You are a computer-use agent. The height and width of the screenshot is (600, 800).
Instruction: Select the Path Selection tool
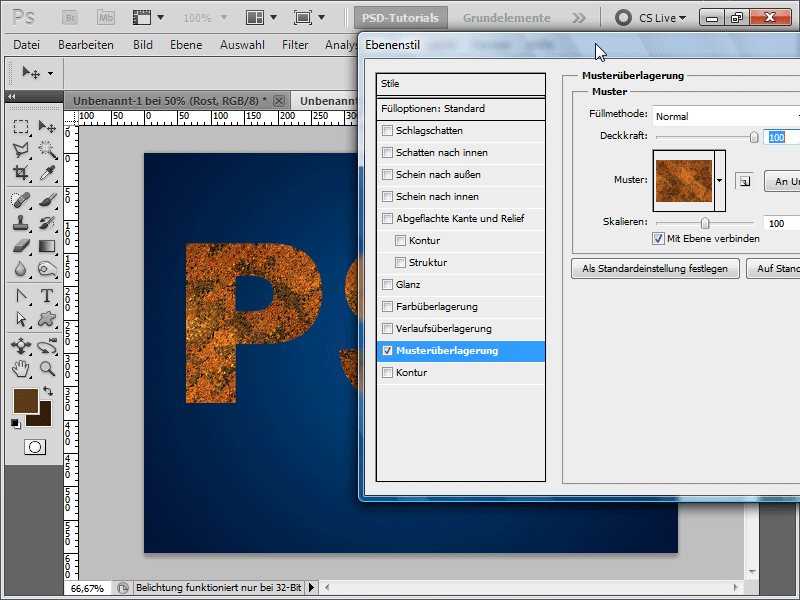click(21, 319)
